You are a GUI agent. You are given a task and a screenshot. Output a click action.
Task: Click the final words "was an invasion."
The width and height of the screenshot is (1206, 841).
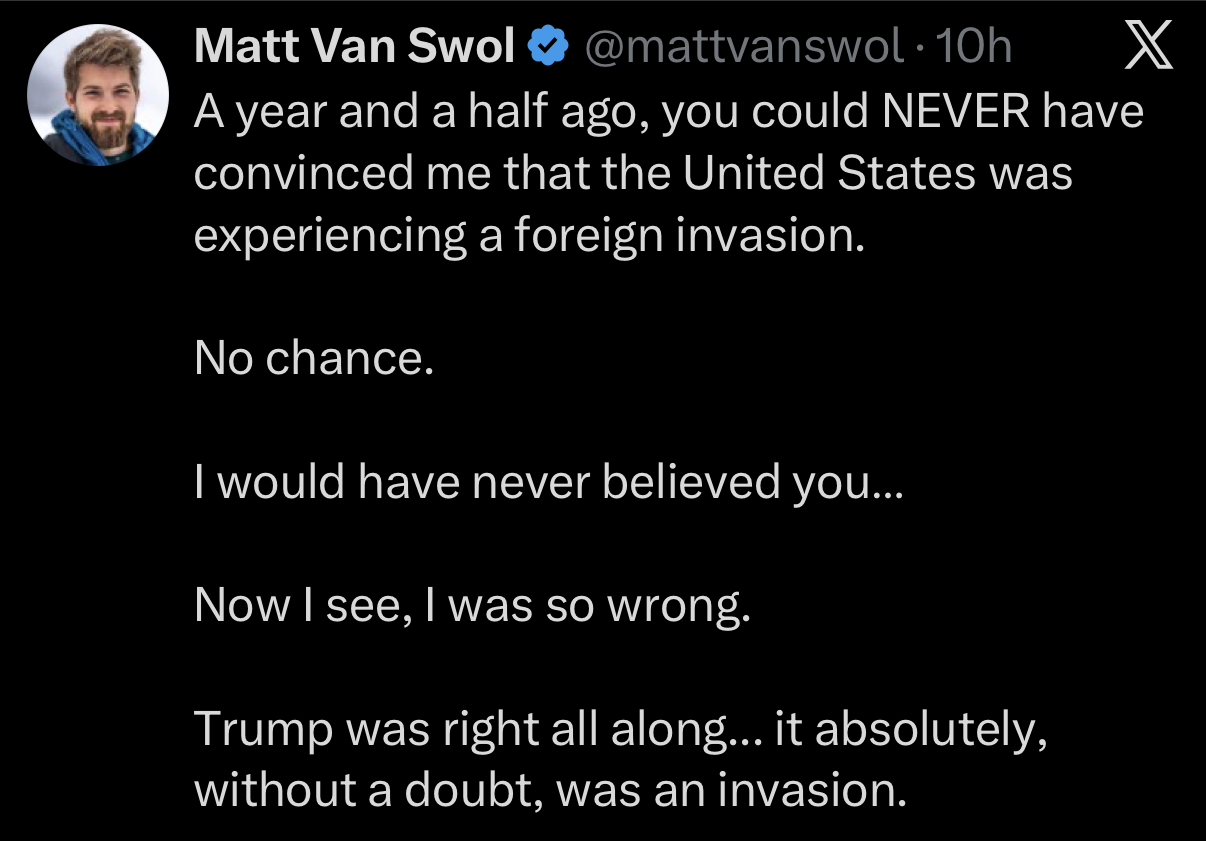pyautogui.click(x=731, y=791)
